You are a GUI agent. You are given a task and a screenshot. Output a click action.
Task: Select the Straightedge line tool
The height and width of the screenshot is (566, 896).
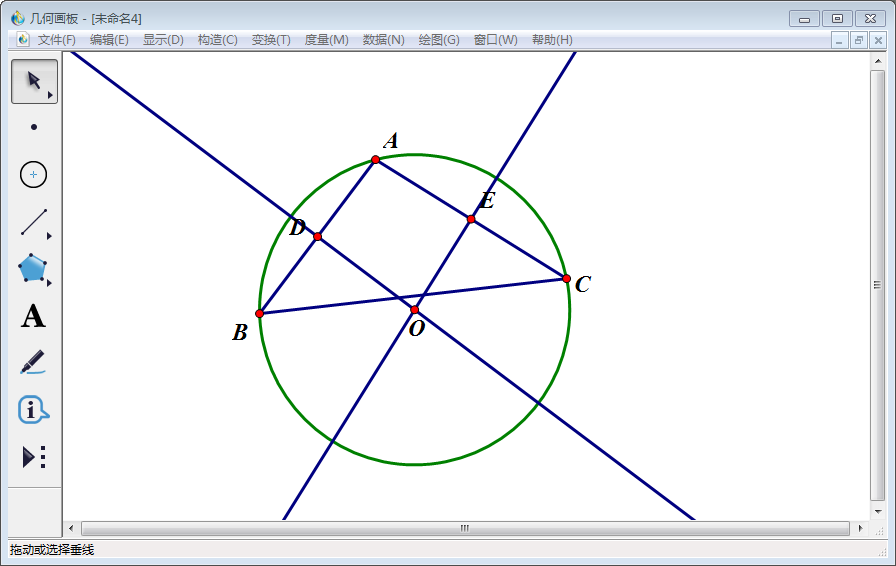34,222
